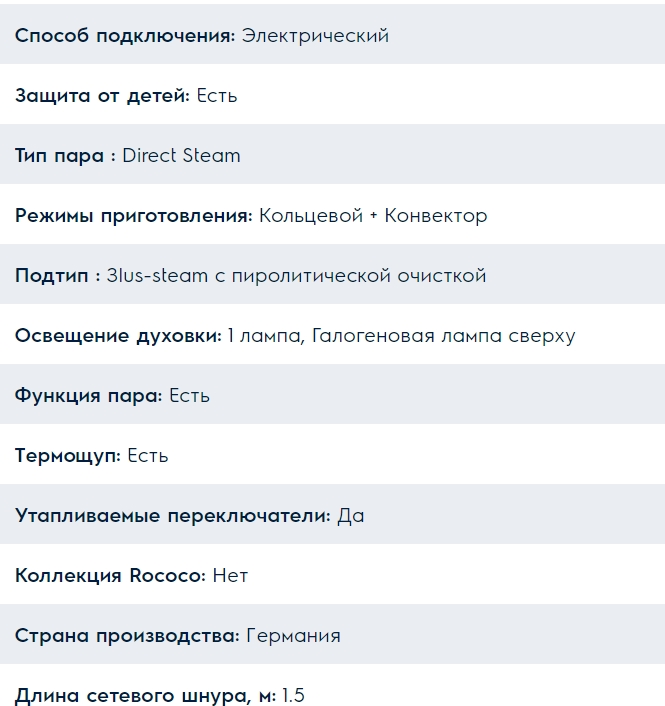Click the 'Электрический' value text
The image size is (665, 706).
coord(315,36)
